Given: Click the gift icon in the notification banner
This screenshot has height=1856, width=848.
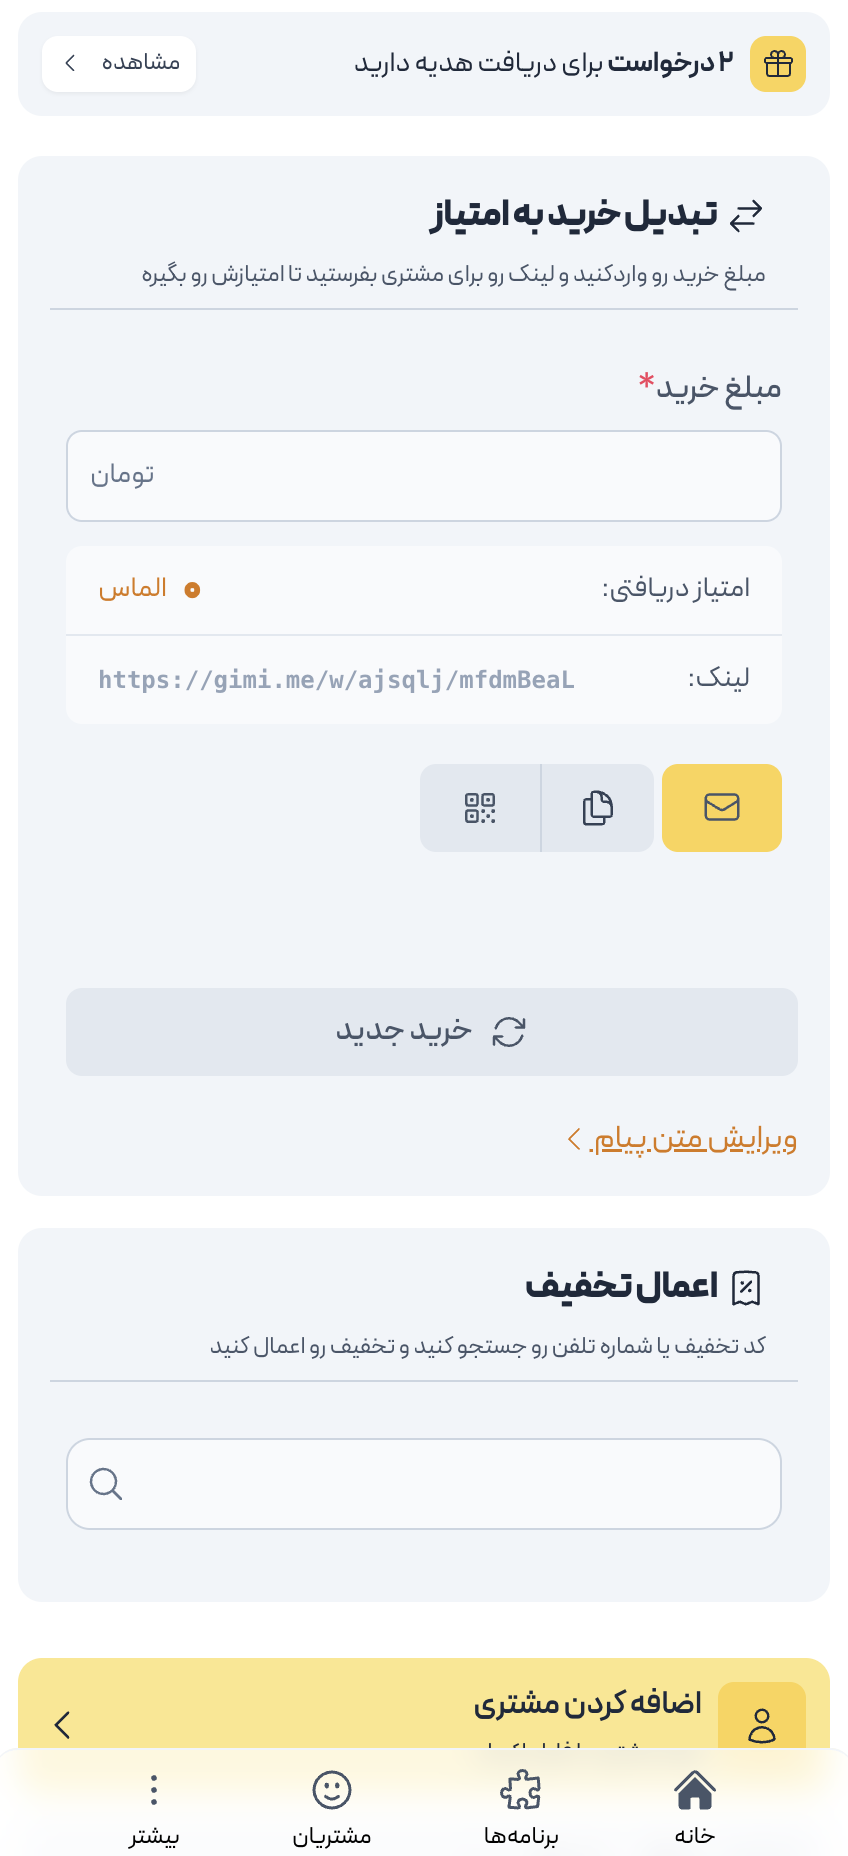Looking at the screenshot, I should click(x=778, y=64).
